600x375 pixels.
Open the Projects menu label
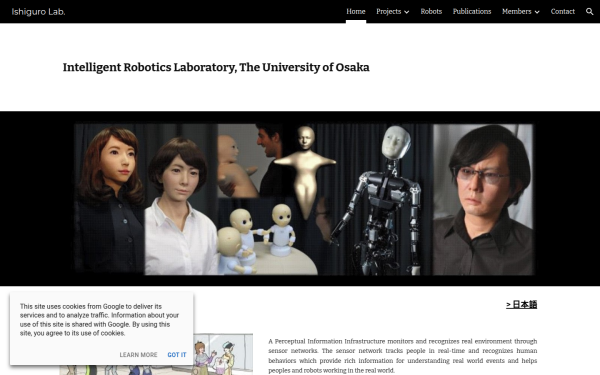[x=388, y=11]
